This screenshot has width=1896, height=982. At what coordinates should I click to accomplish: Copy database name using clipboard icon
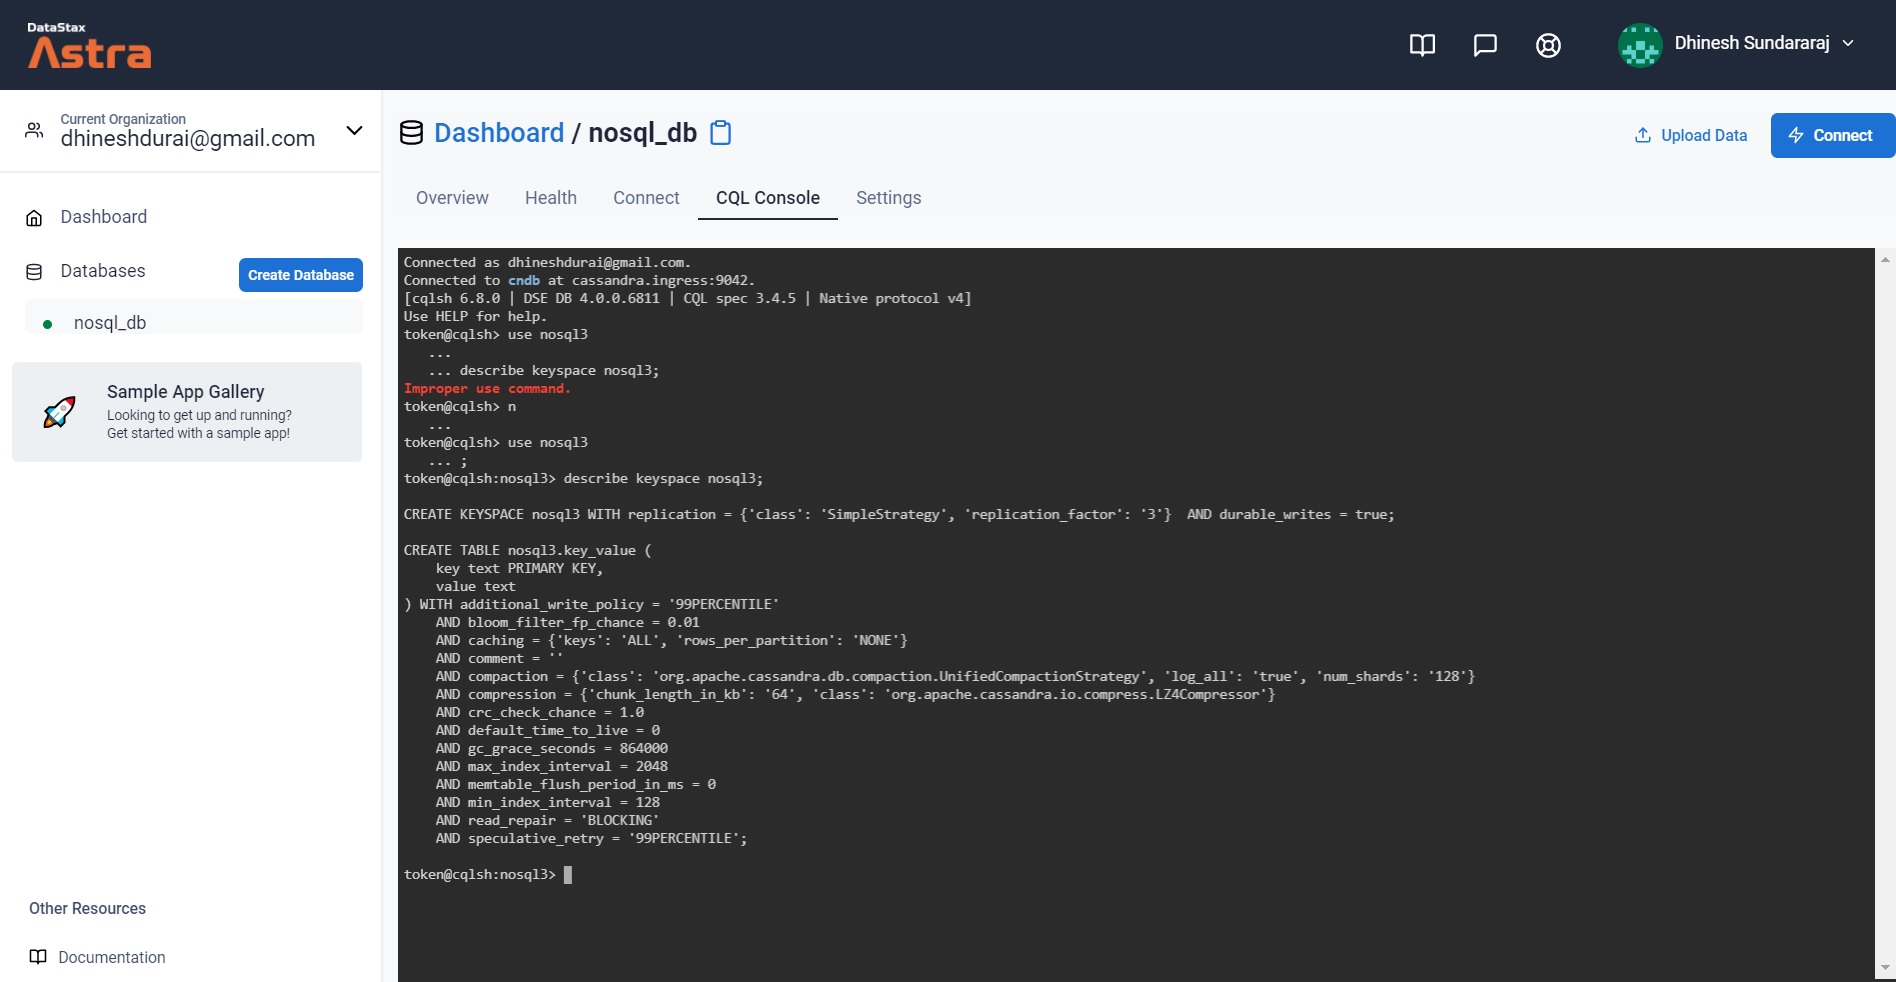720,132
